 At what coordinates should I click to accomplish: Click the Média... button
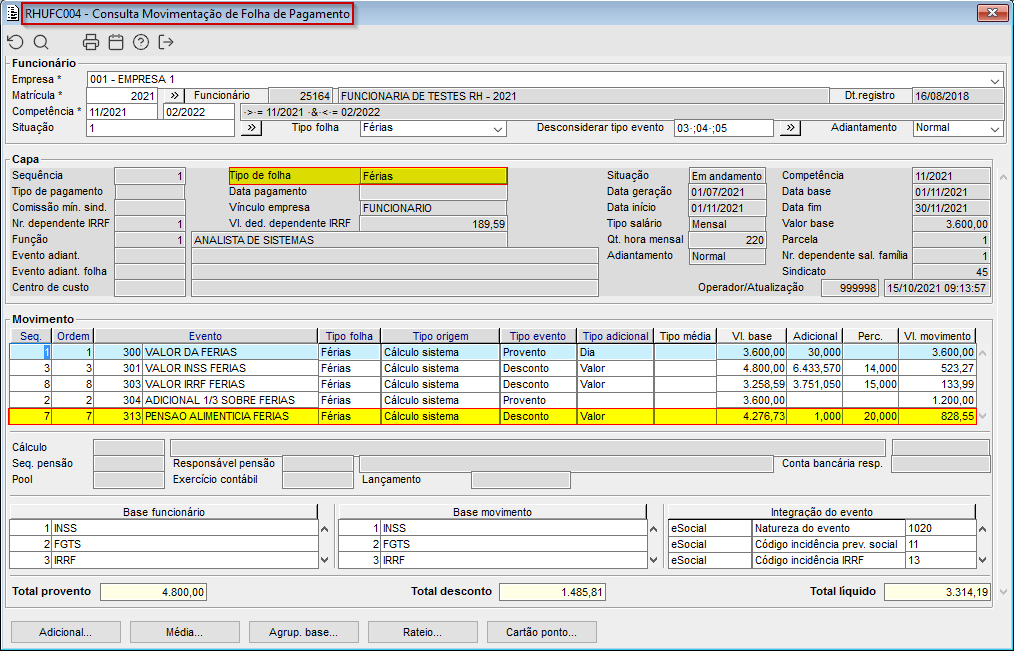point(185,632)
